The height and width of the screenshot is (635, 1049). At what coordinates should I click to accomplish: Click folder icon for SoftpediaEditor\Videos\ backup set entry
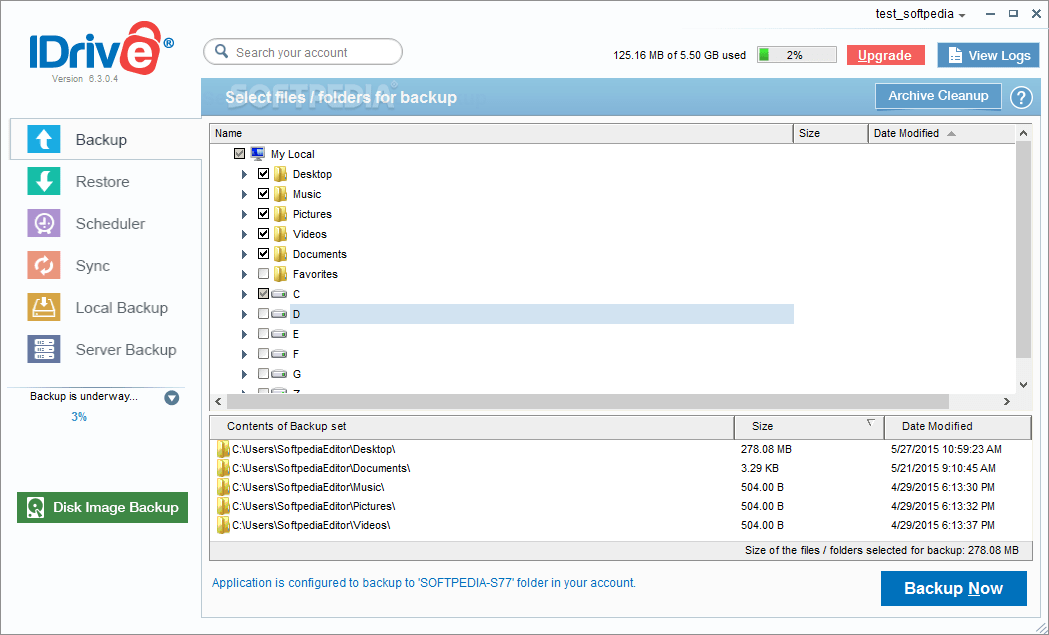click(223, 525)
